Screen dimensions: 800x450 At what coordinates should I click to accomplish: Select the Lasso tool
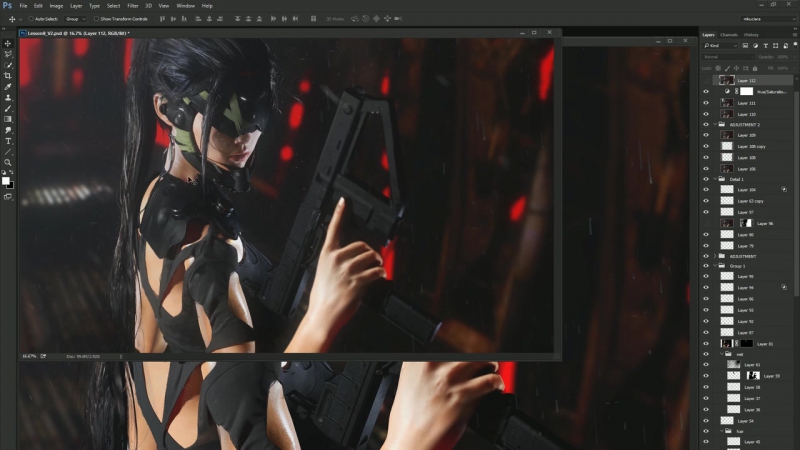coord(8,54)
